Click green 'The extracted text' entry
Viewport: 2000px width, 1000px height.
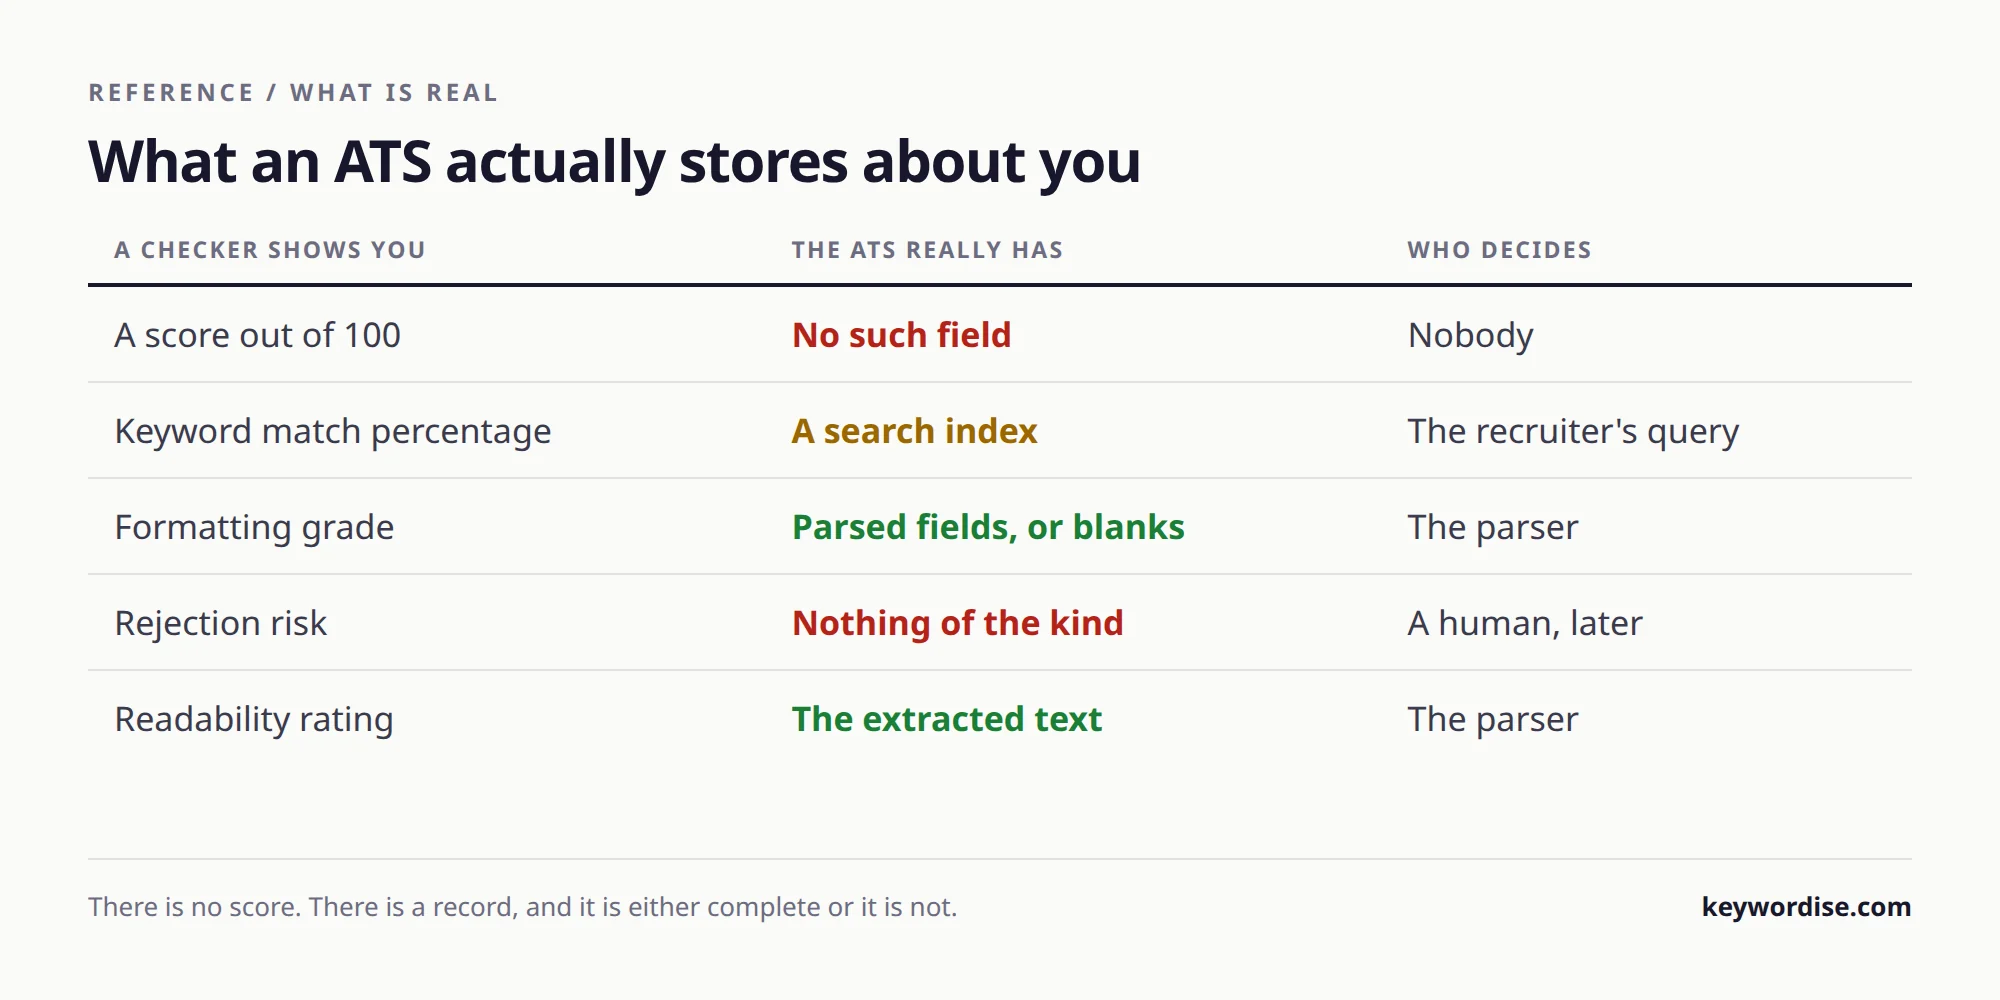click(x=946, y=719)
